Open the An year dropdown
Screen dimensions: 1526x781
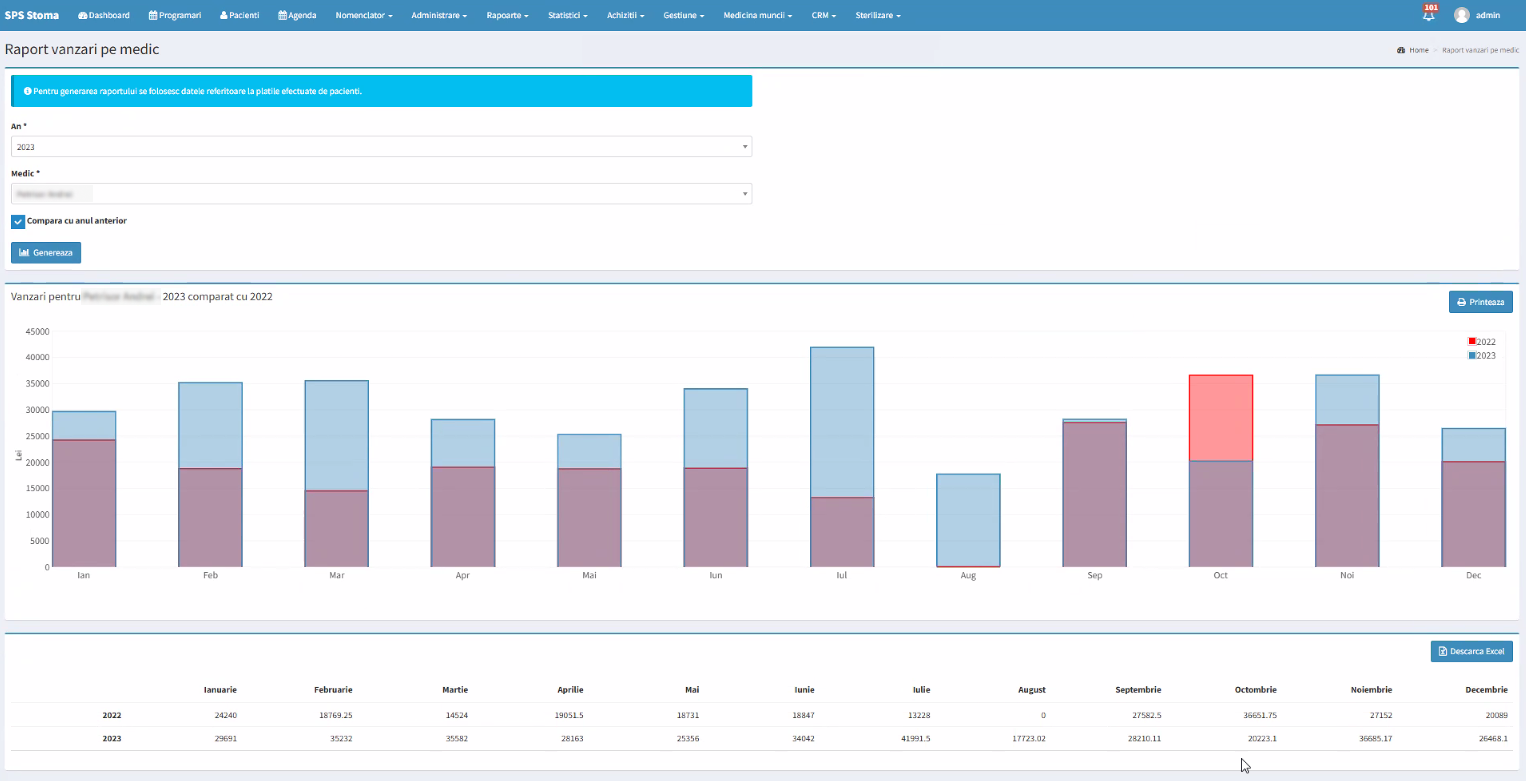pyautogui.click(x=381, y=147)
